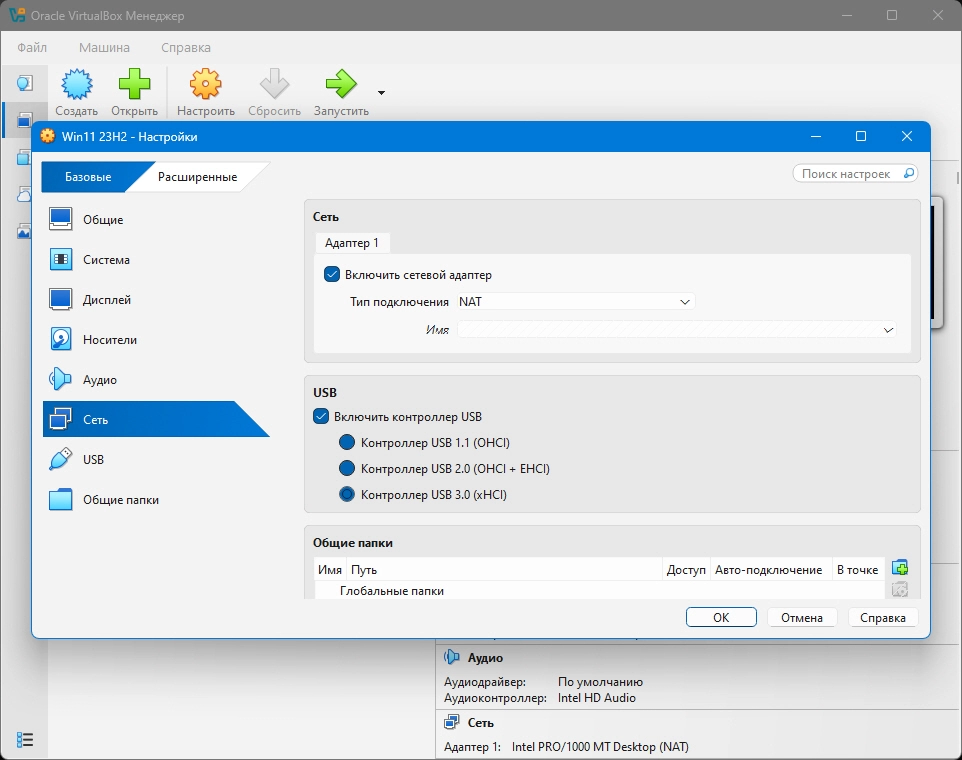Select Контроллер USB 1.1 (OHCI) radio button
962x760 pixels.
[347, 442]
